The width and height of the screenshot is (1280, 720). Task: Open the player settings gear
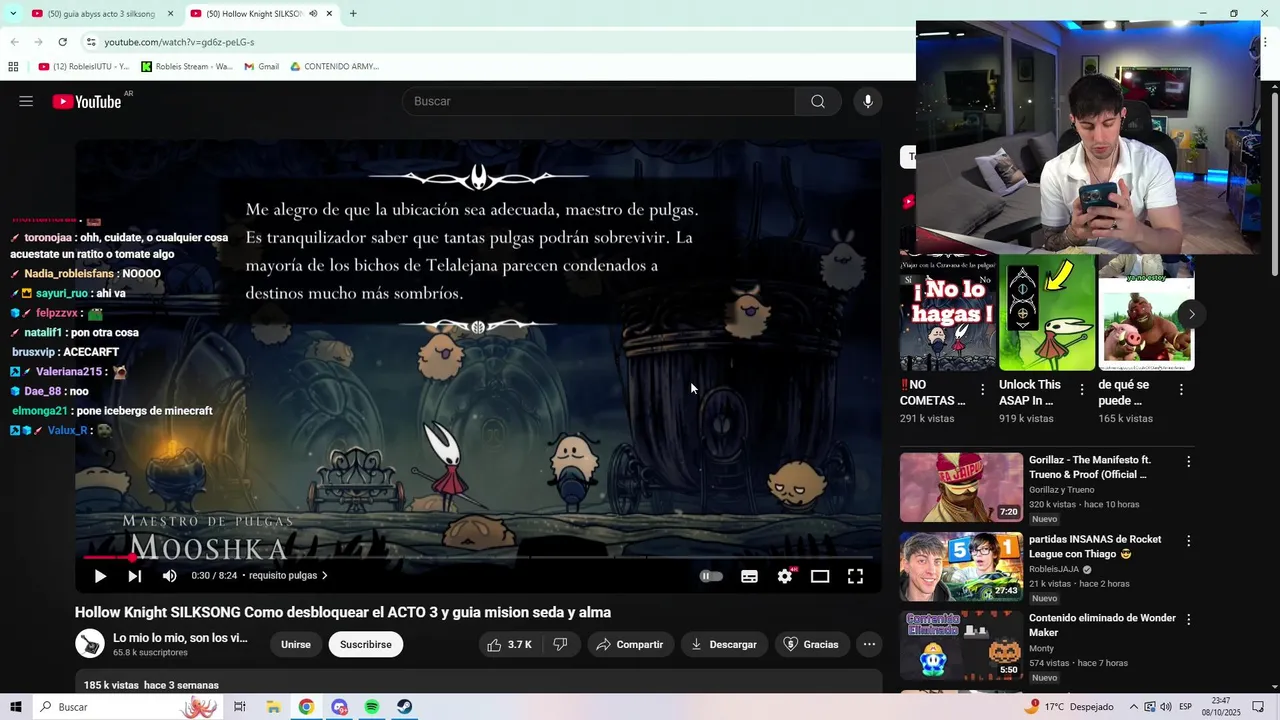tap(785, 576)
